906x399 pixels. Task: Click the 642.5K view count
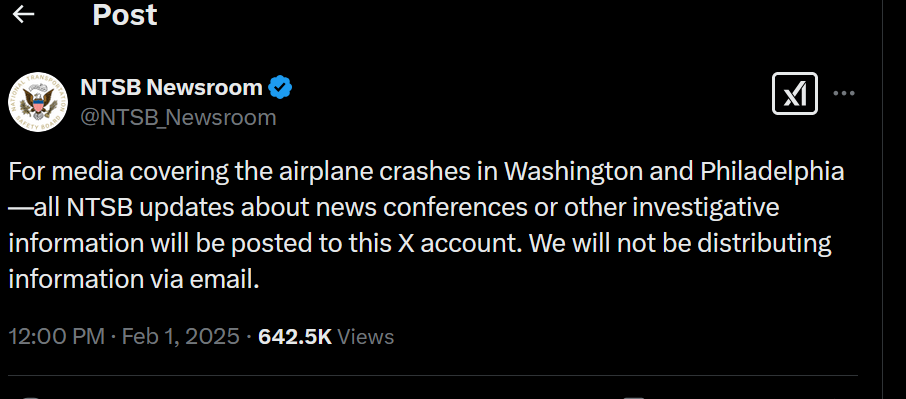tap(295, 336)
